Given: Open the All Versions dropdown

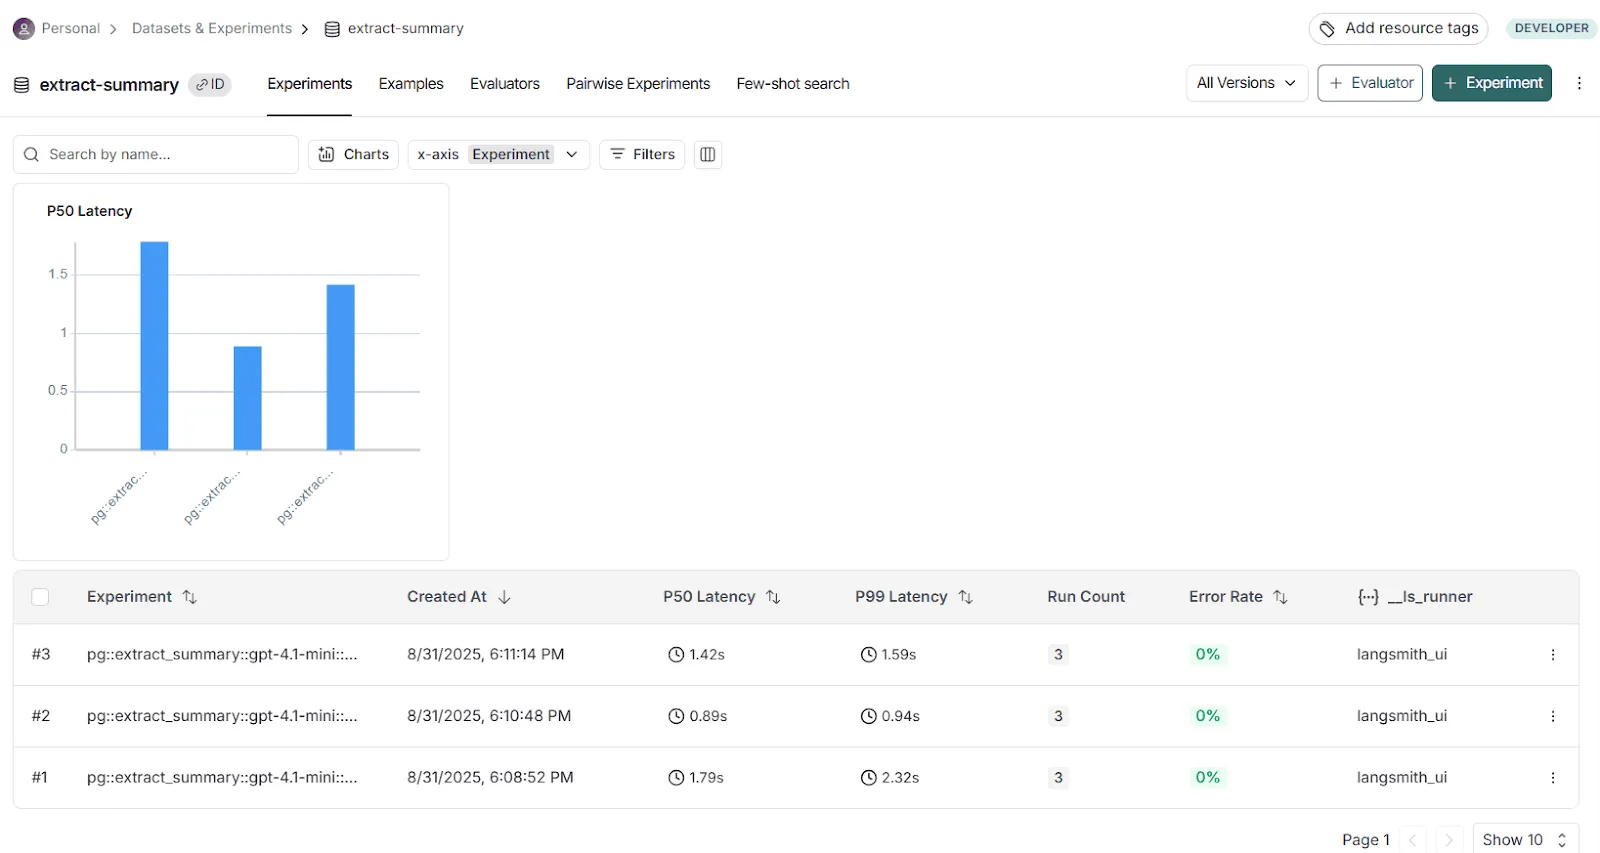Looking at the screenshot, I should pos(1246,83).
